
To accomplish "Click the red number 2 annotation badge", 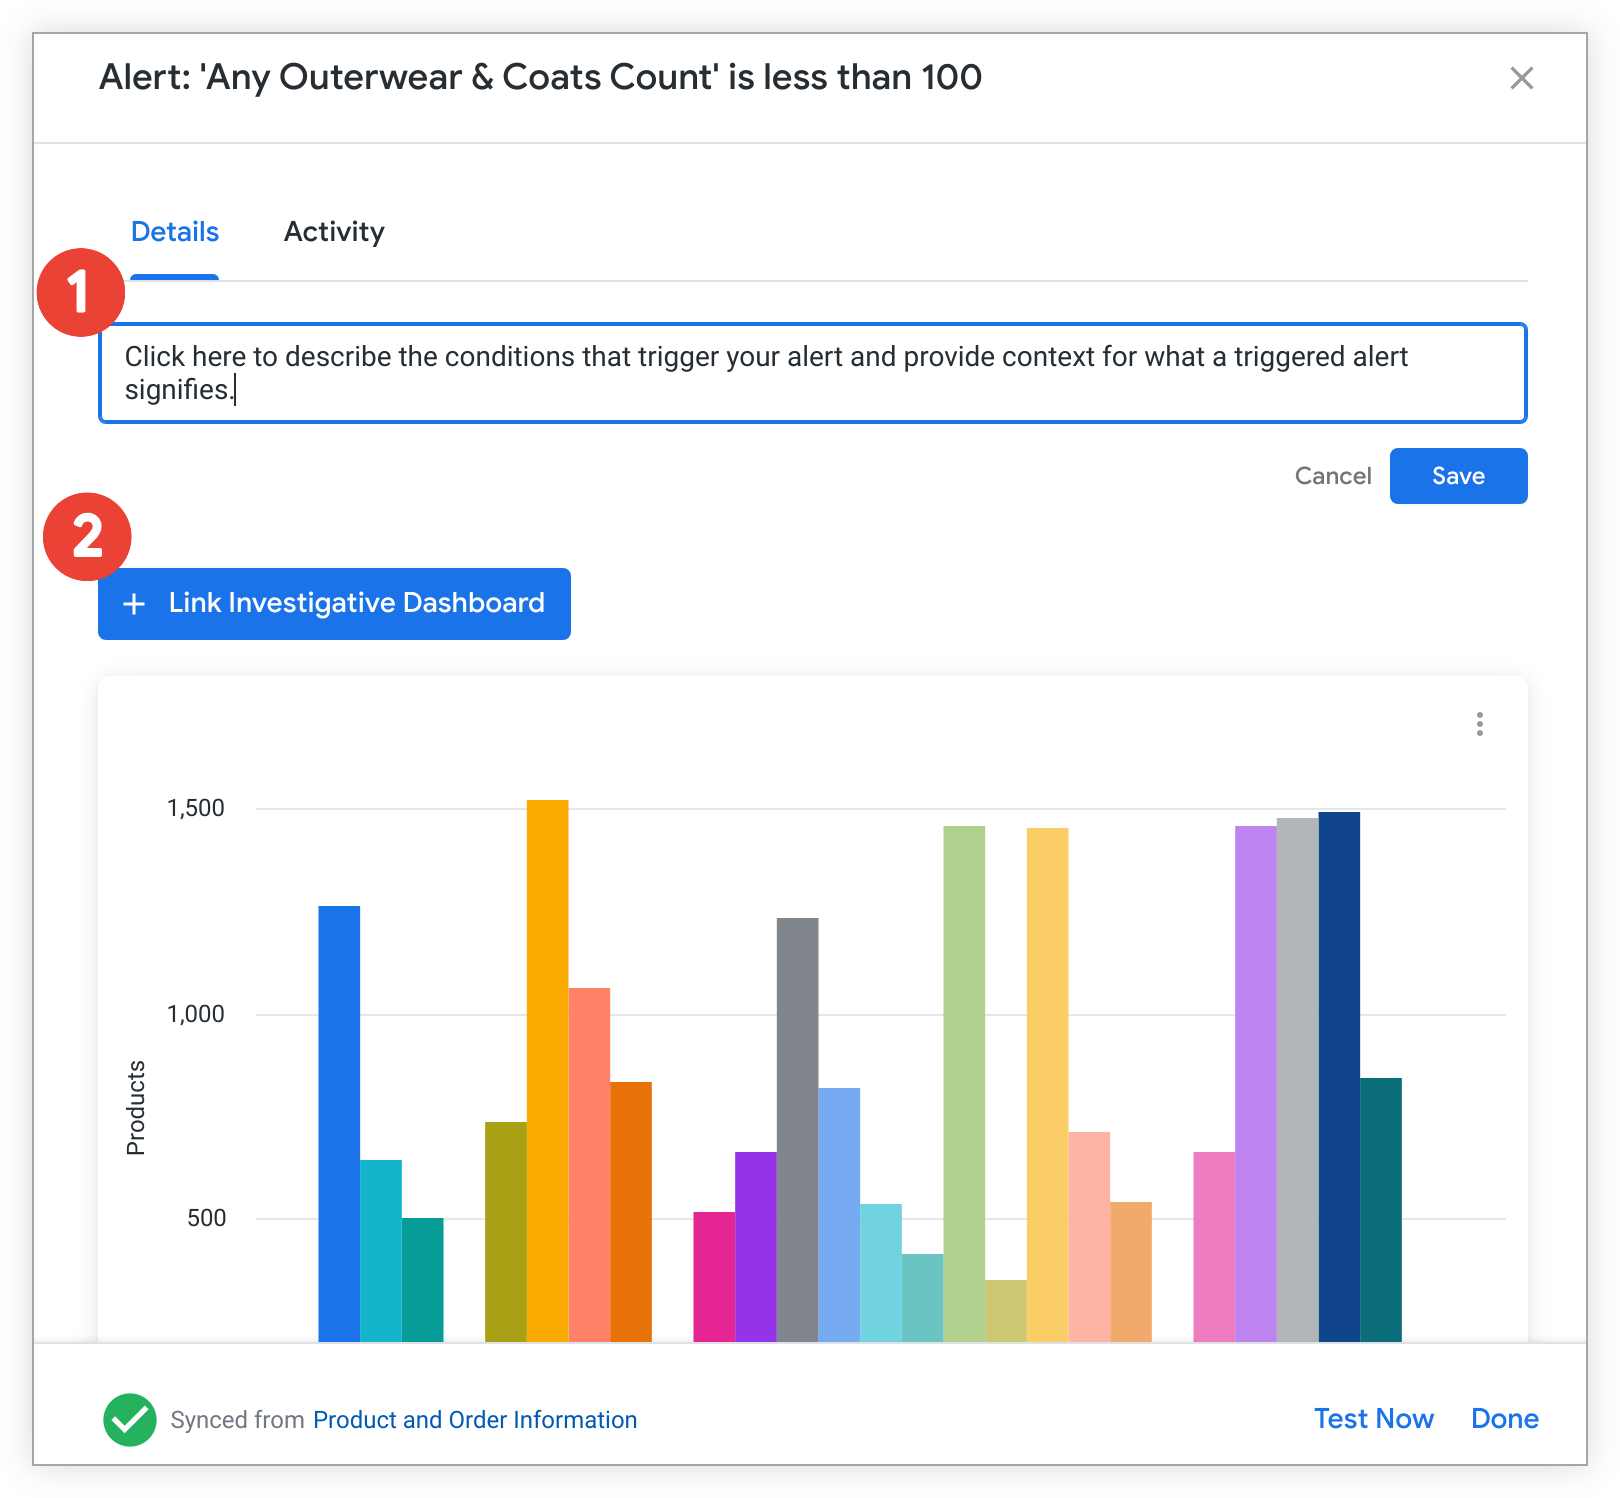I will point(87,537).
